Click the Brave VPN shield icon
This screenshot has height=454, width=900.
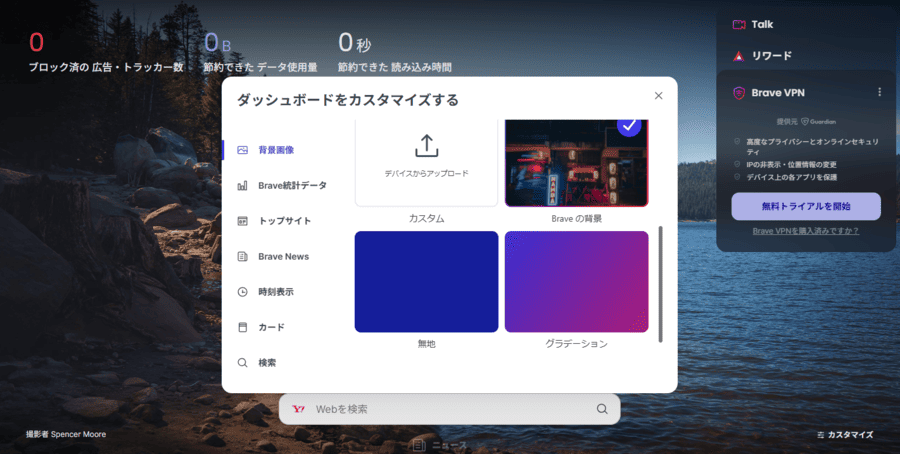click(x=739, y=93)
